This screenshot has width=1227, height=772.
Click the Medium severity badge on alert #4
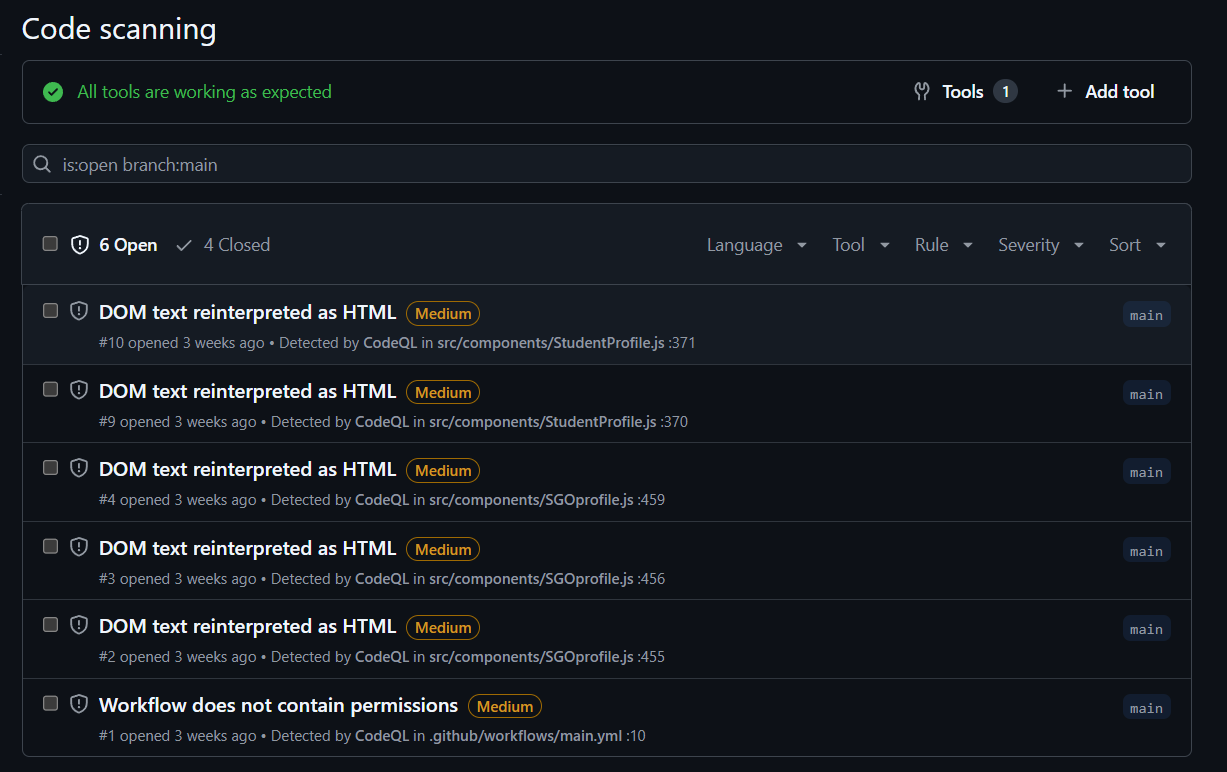tap(443, 470)
